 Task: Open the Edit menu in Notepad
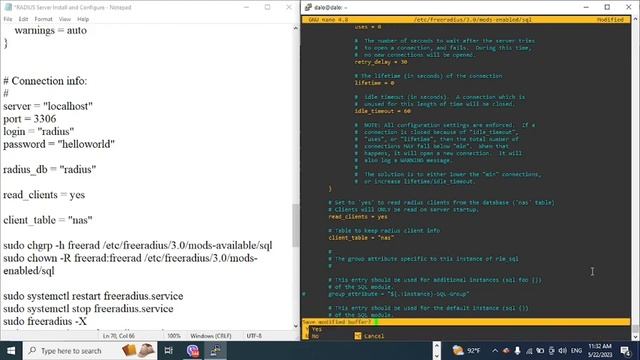(x=23, y=19)
